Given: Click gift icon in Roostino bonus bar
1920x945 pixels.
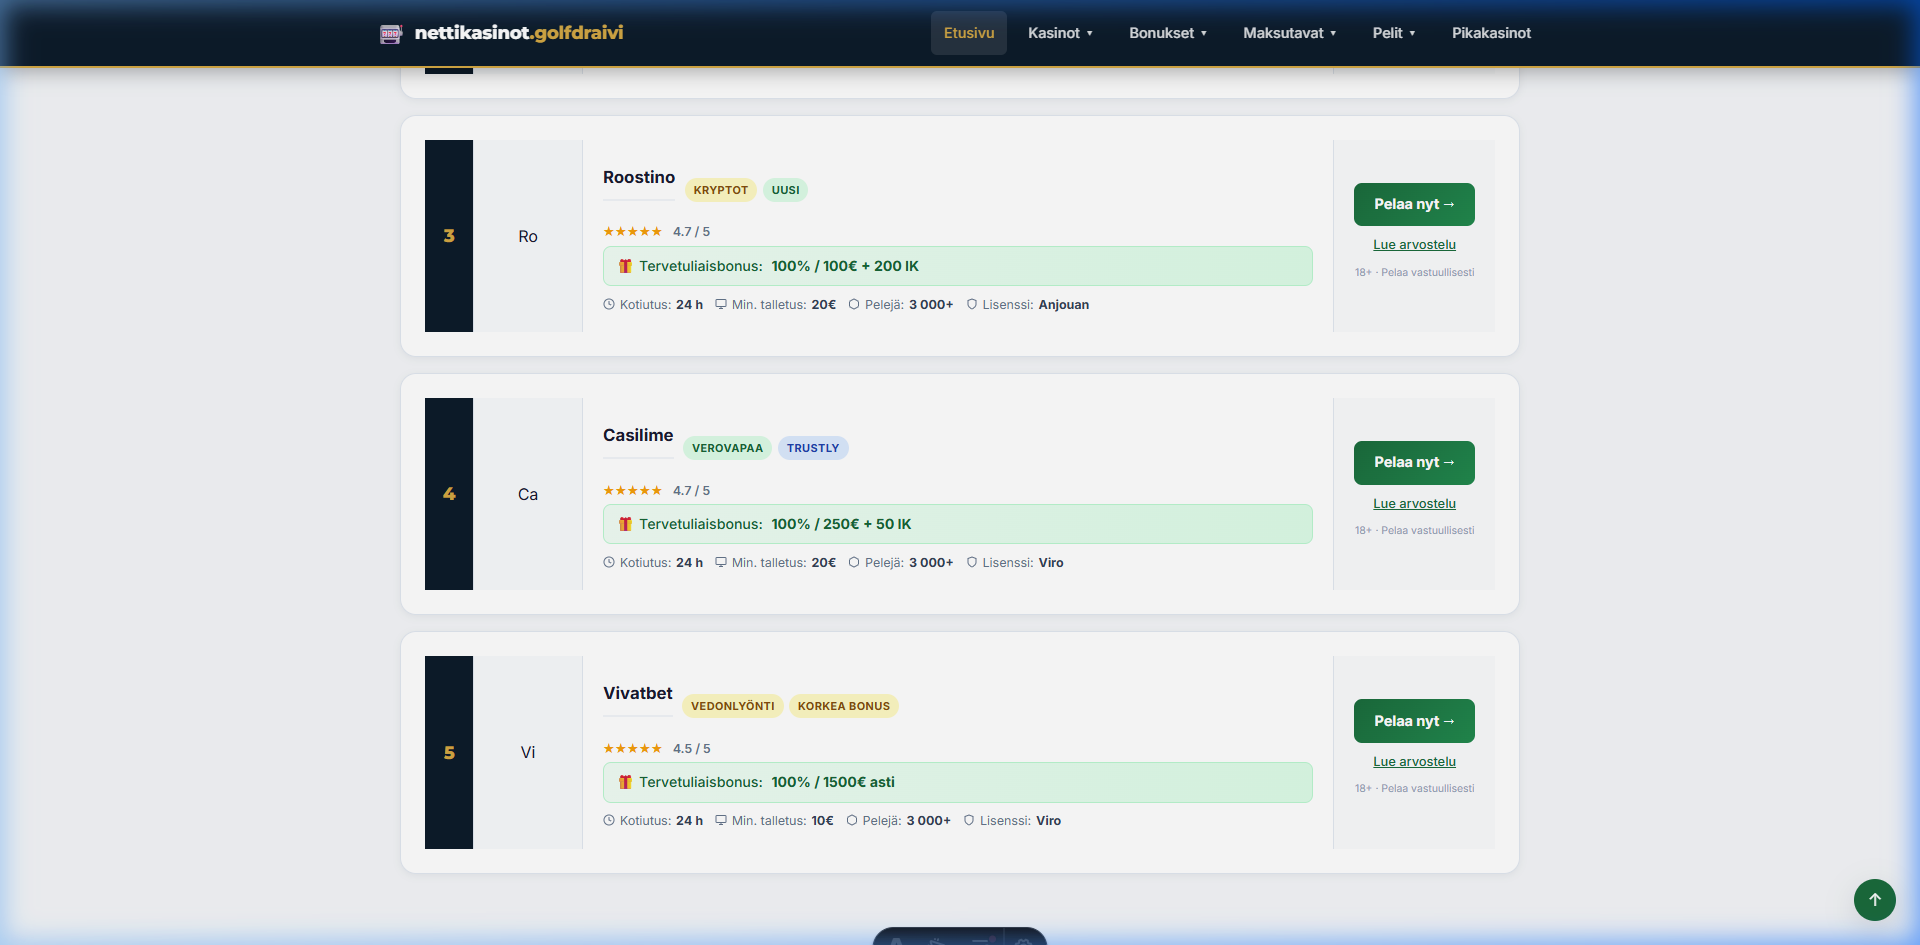Looking at the screenshot, I should click(x=625, y=266).
